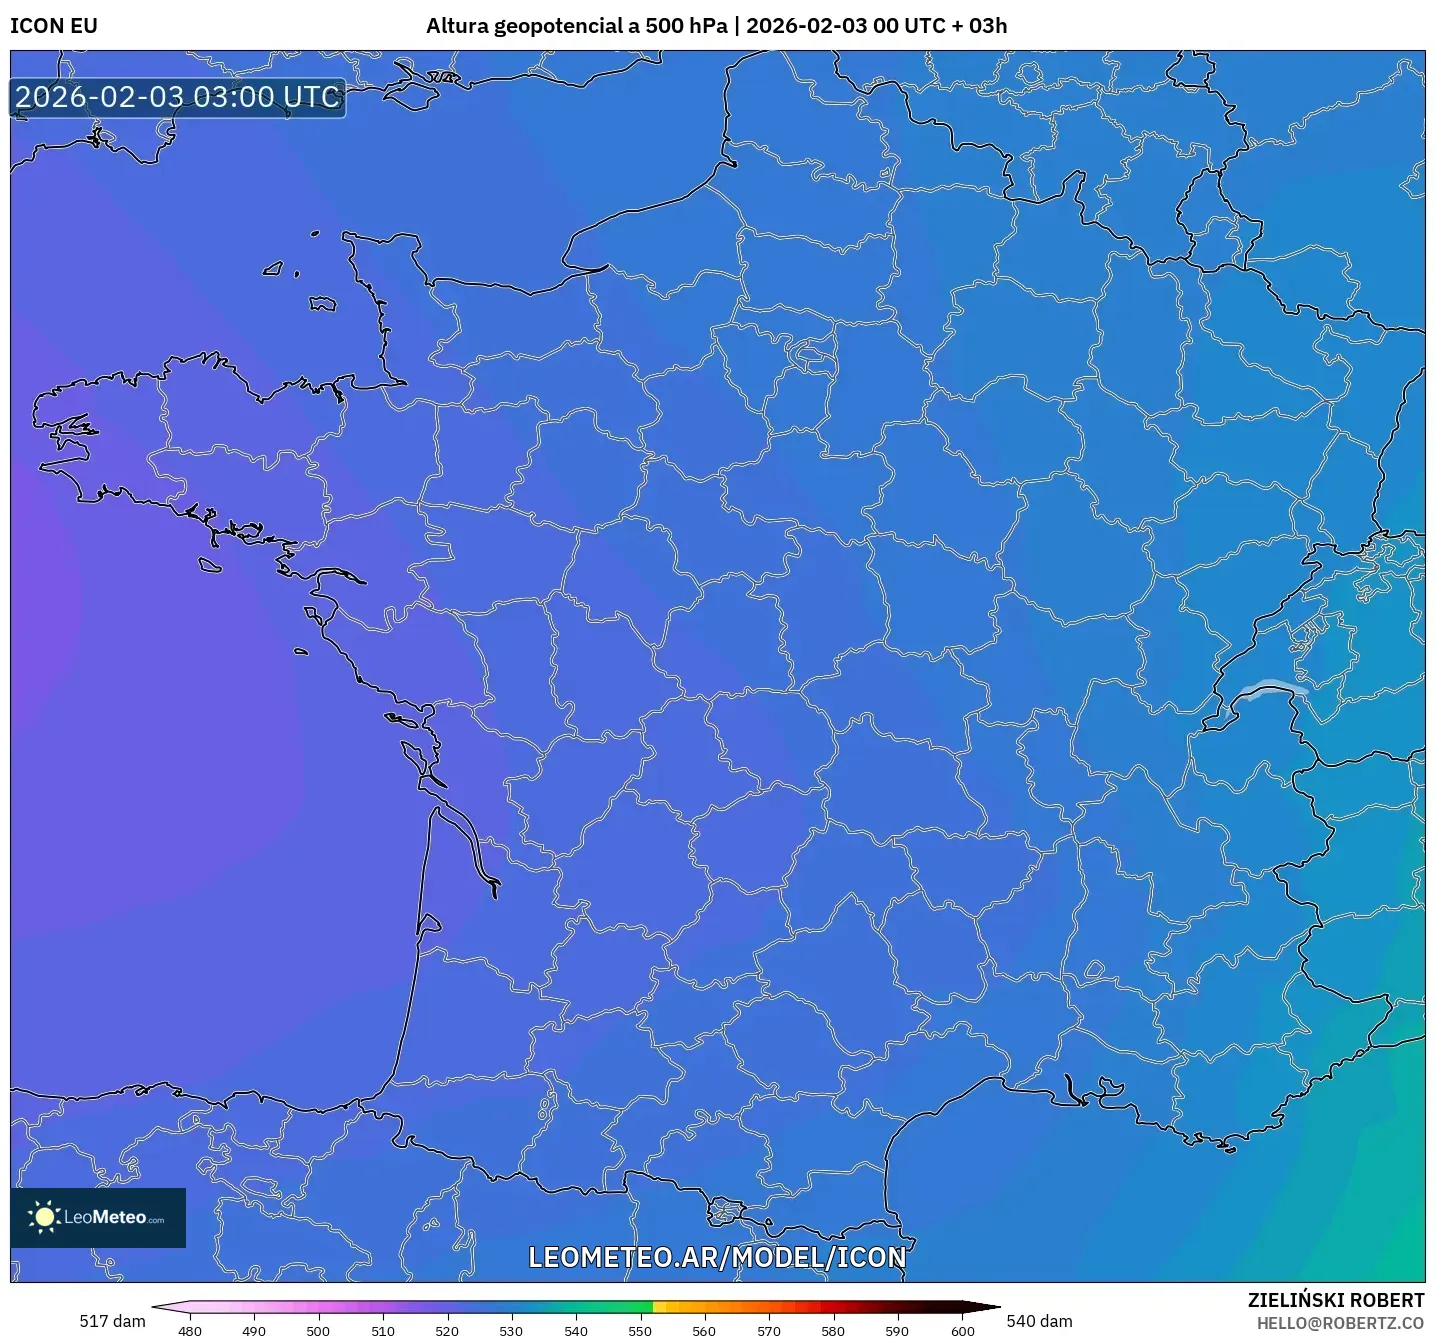Screen dimensions: 1435x1338
Task: Toggle the 2026-02-03 03:00 UTC timestamp badge
Action: [x=176, y=98]
